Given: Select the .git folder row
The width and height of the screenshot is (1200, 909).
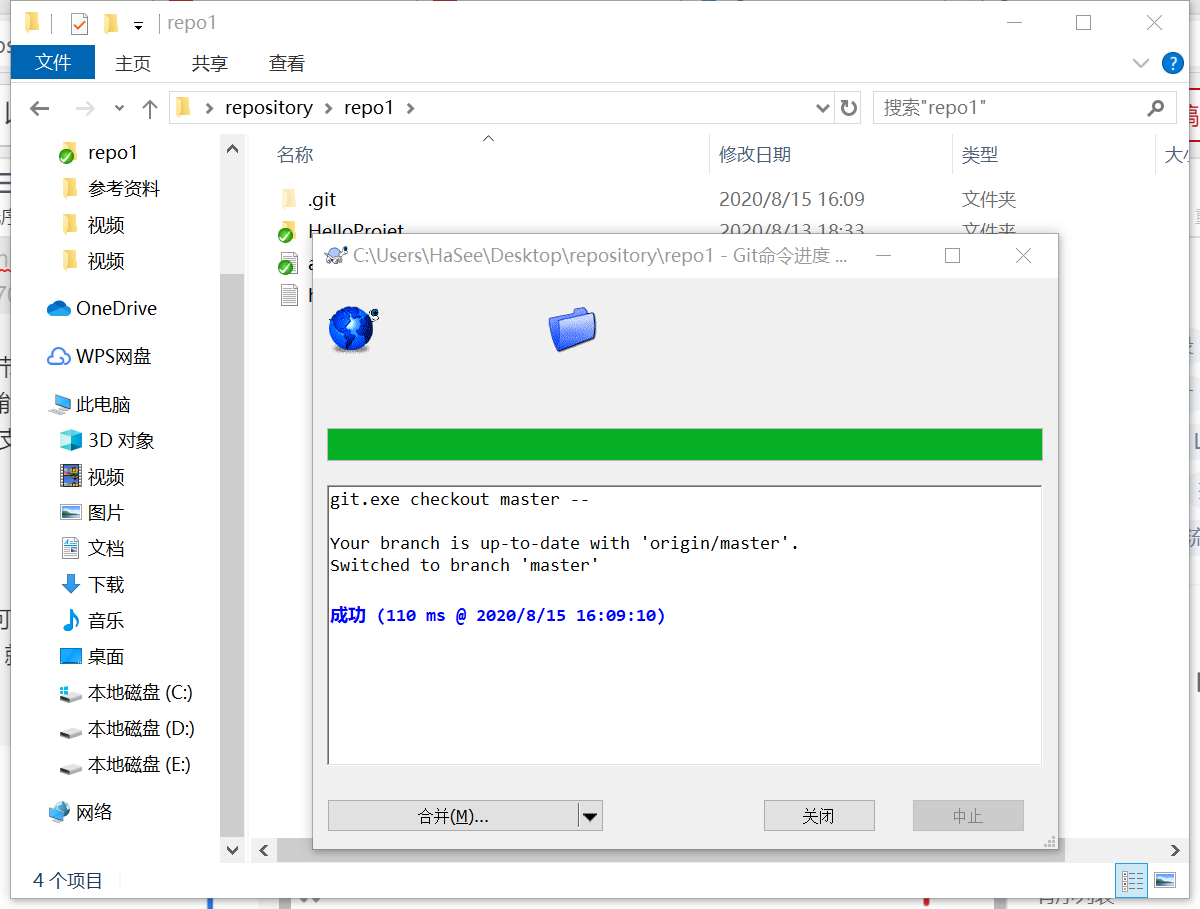Looking at the screenshot, I should (720, 199).
